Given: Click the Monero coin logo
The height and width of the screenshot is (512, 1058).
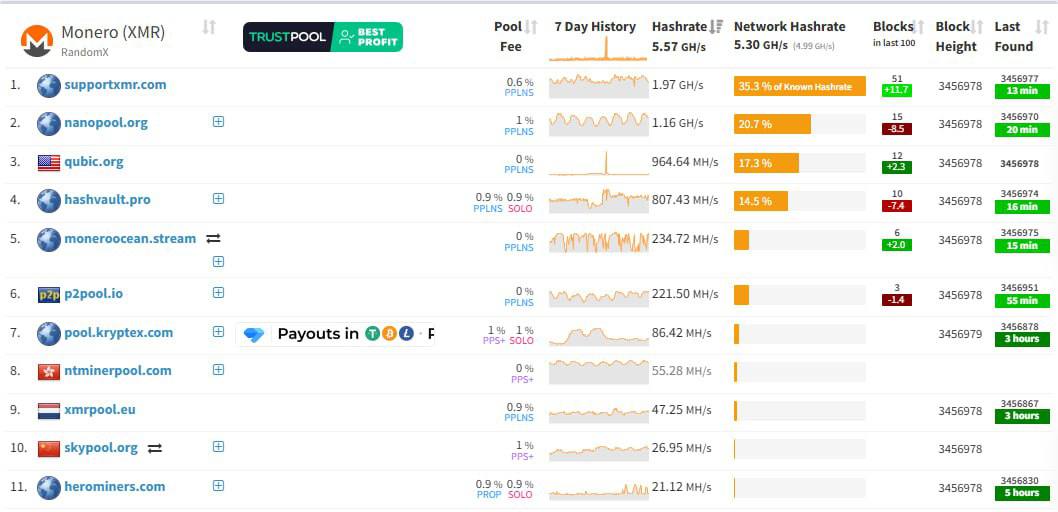Looking at the screenshot, I should [37, 41].
